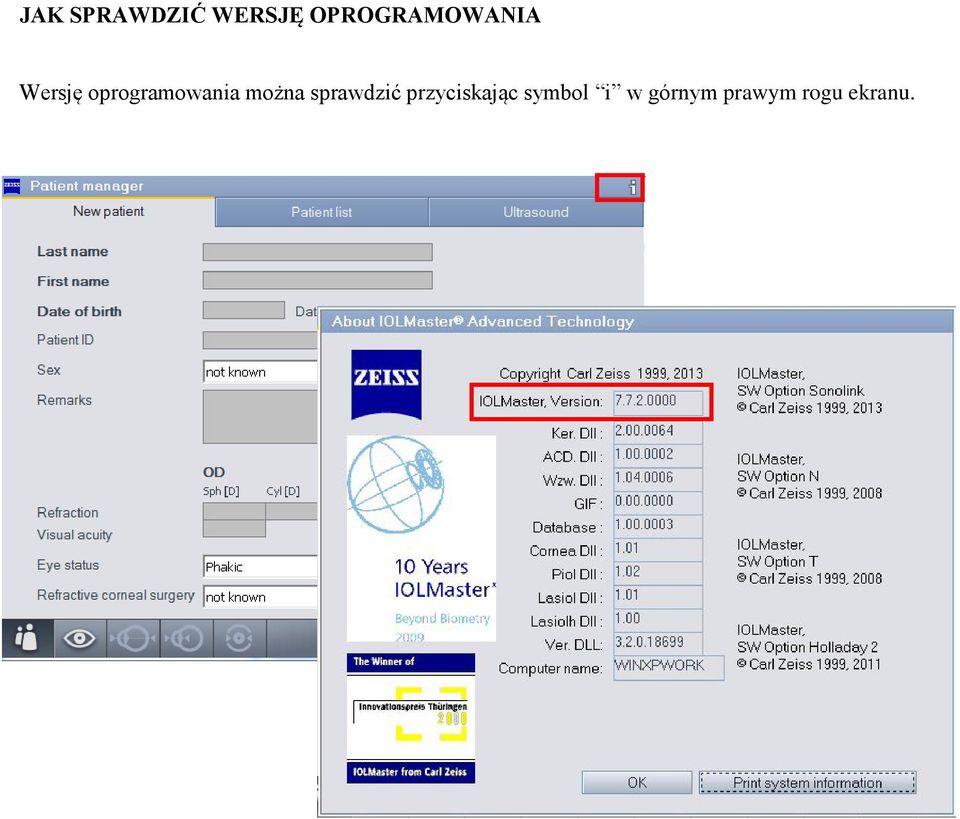Click the Remarks text area

[x=261, y=417]
